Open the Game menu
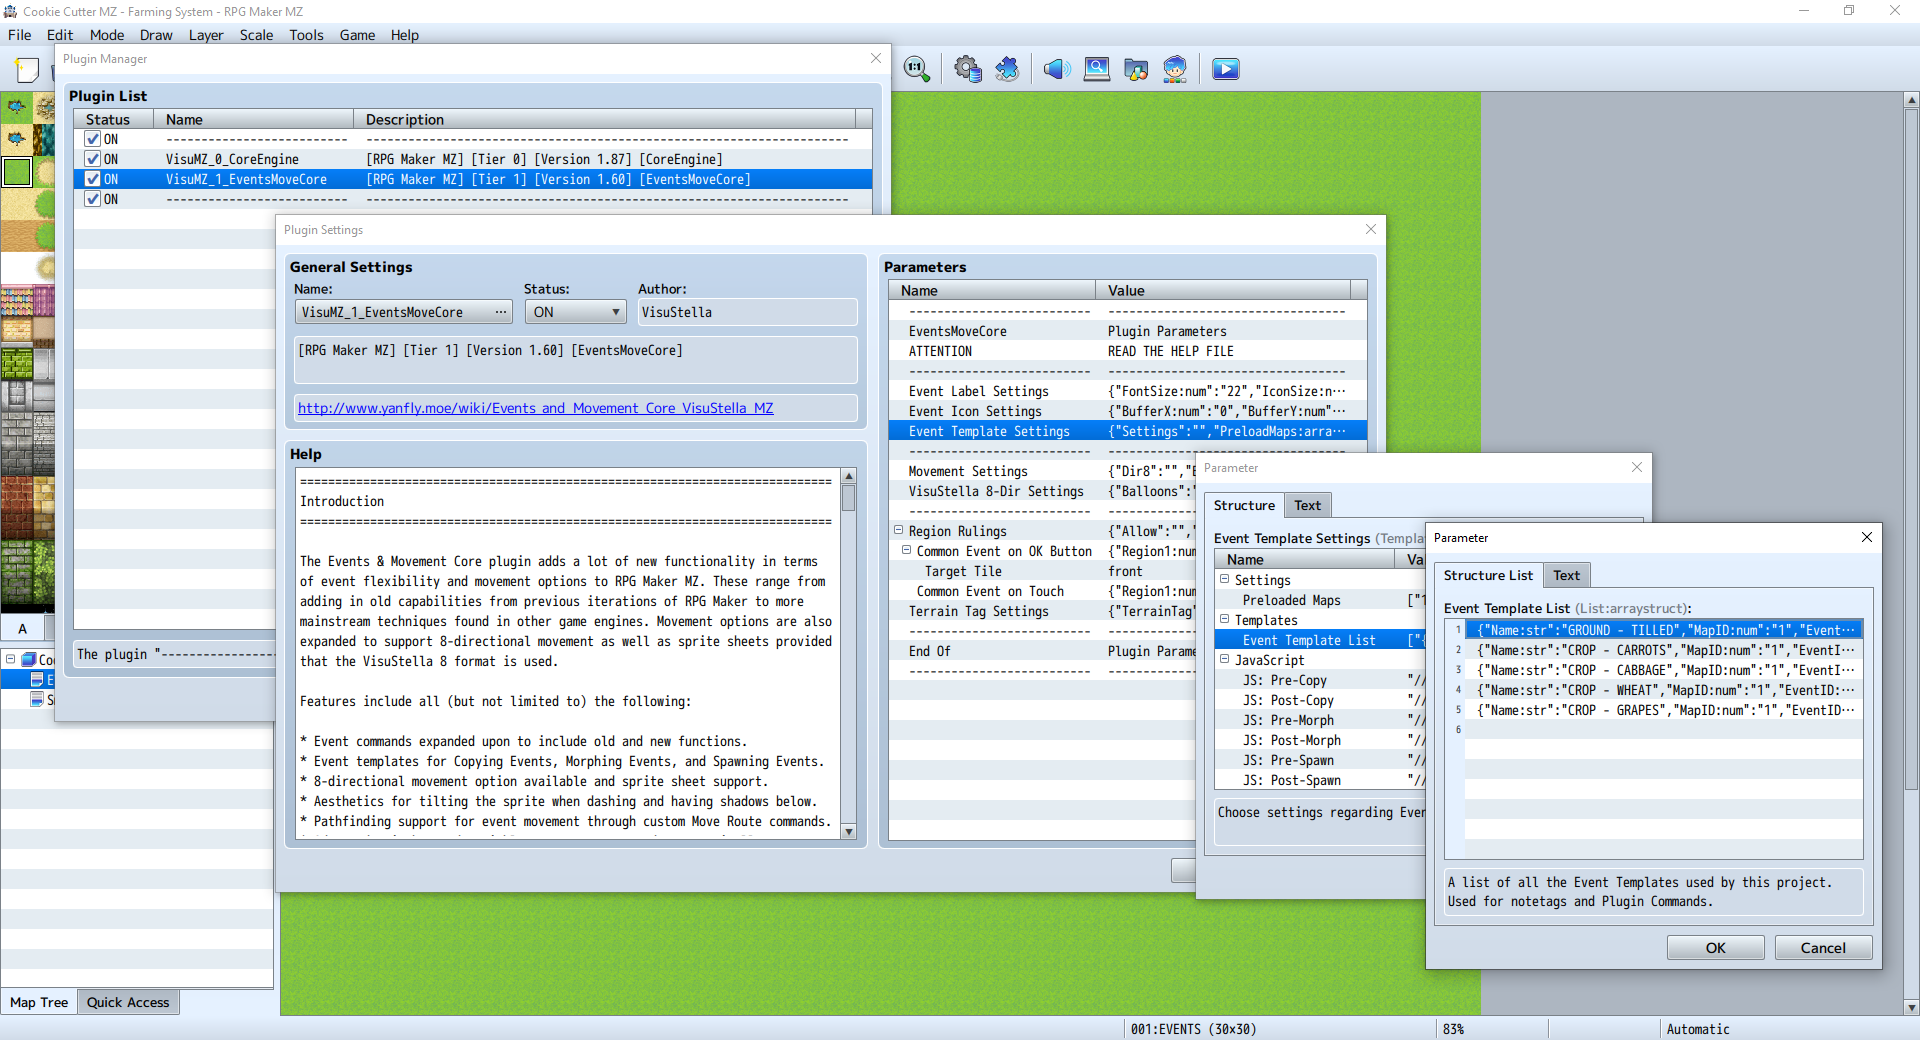The height and width of the screenshot is (1040, 1920). click(357, 35)
